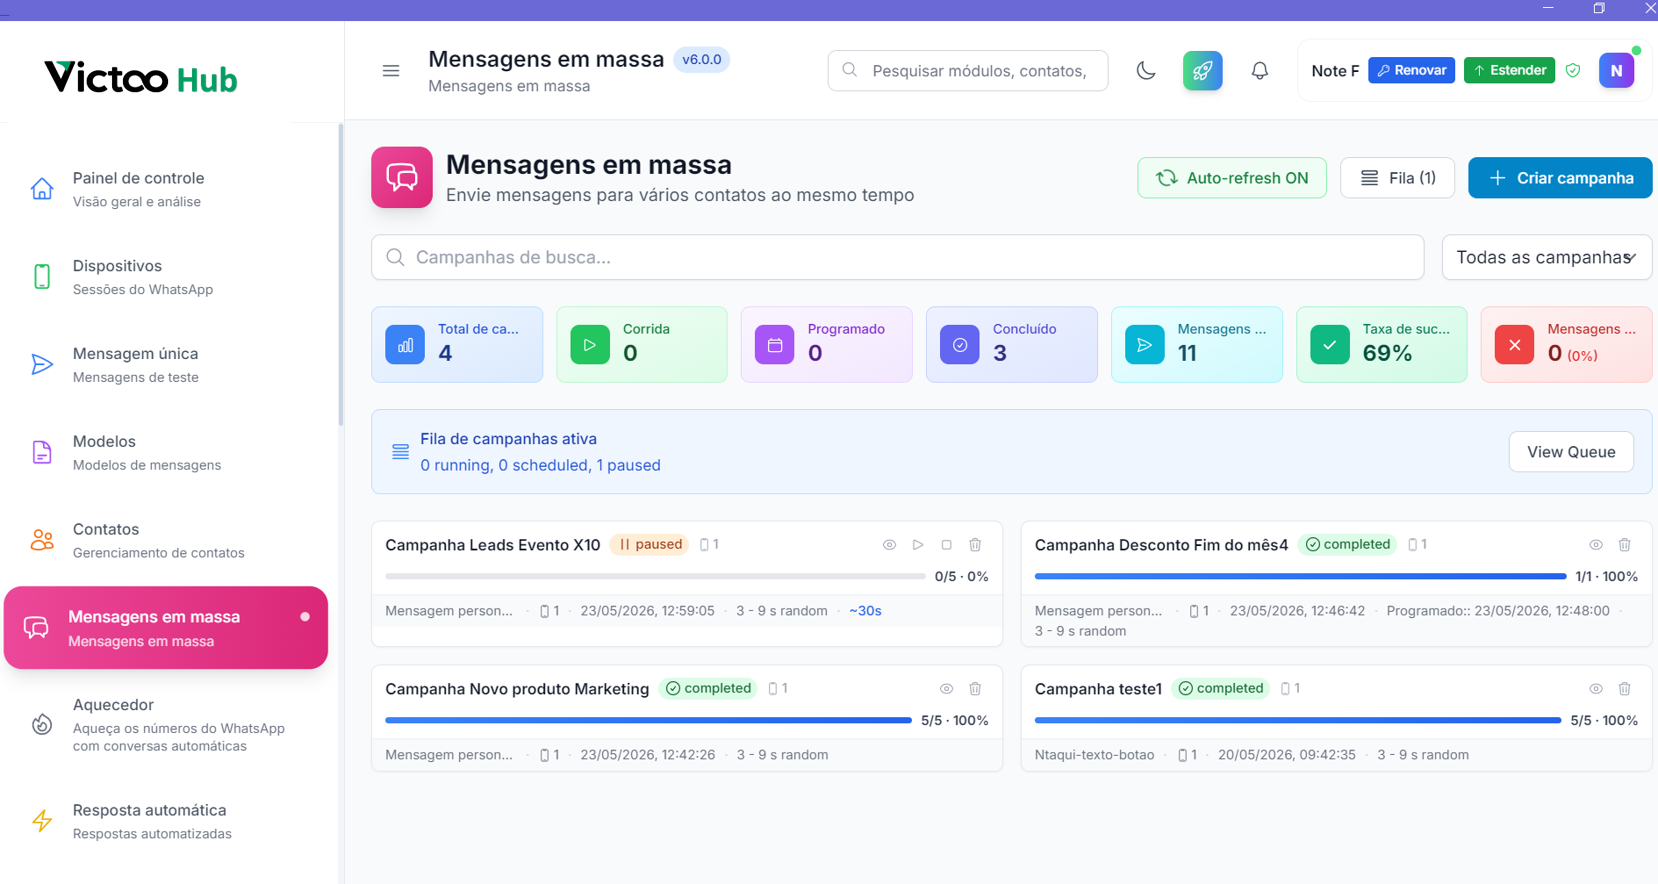Click the green shield icon
The image size is (1658, 884).
[1573, 71]
